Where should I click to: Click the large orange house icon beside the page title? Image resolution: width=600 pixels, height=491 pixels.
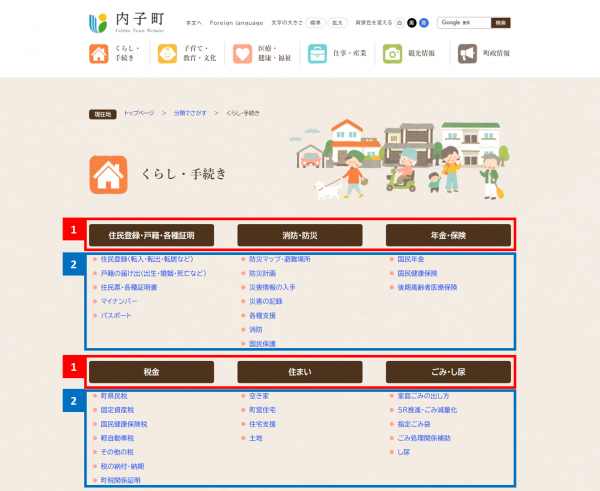click(108, 175)
